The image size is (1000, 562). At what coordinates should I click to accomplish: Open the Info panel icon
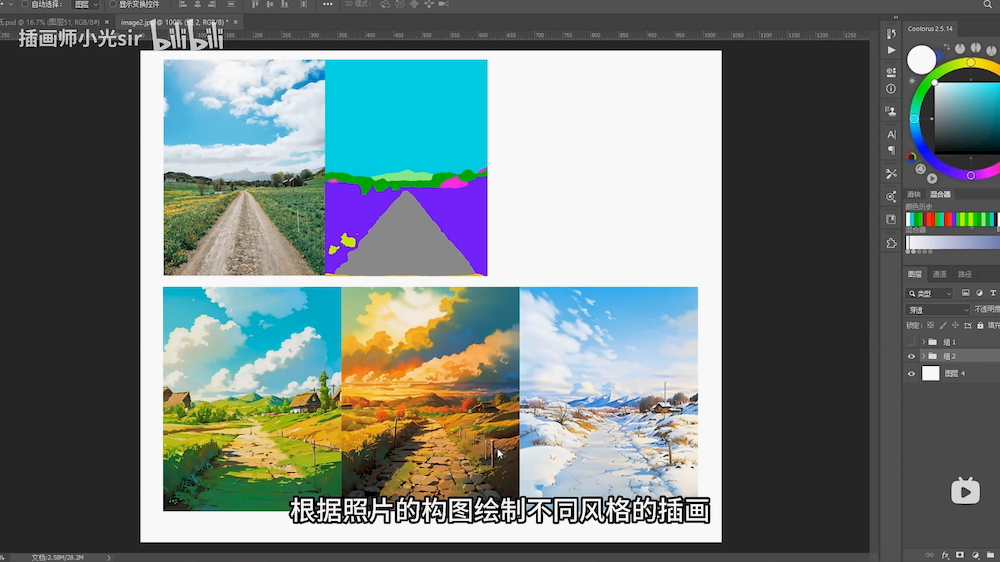coord(891,89)
